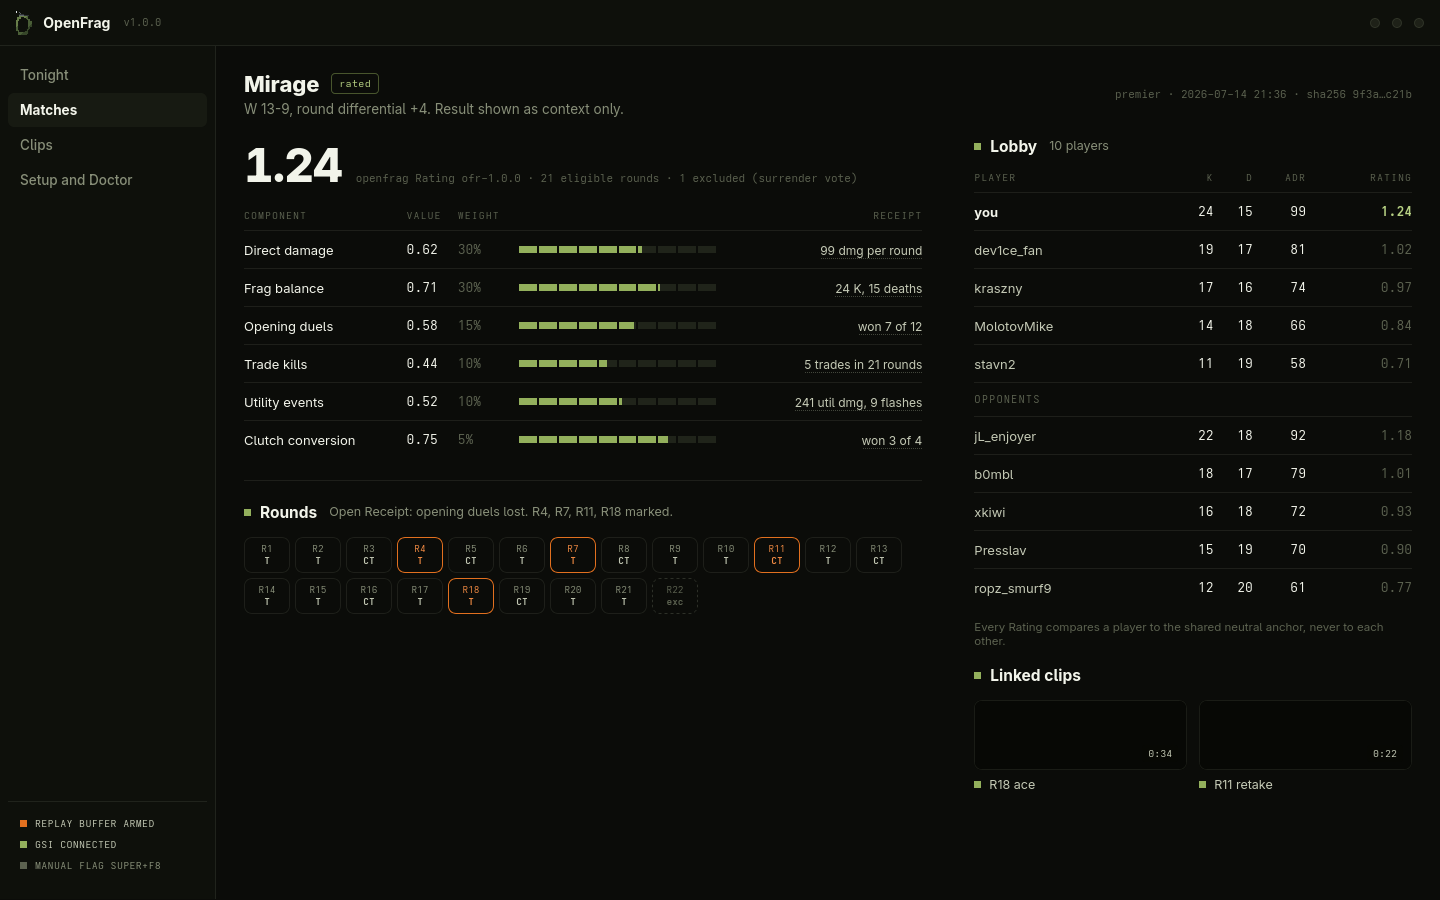Select marked round R7

[573, 555]
